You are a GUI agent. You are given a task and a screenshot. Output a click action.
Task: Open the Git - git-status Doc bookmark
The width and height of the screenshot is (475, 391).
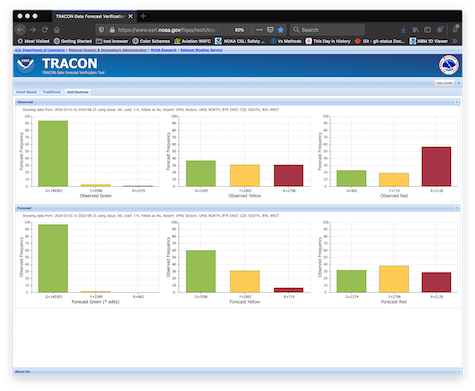click(x=380, y=41)
